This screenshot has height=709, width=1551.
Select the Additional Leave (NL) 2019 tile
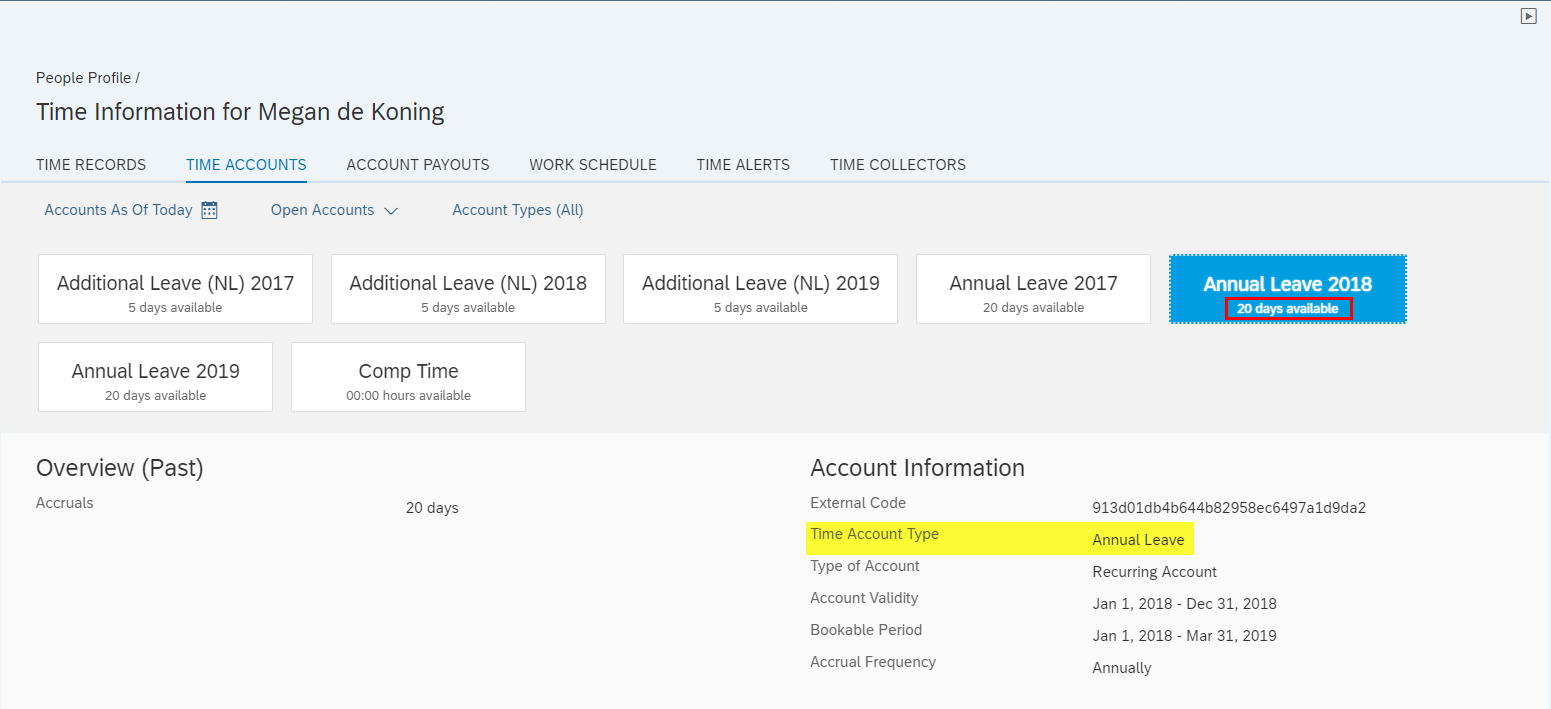(x=761, y=289)
